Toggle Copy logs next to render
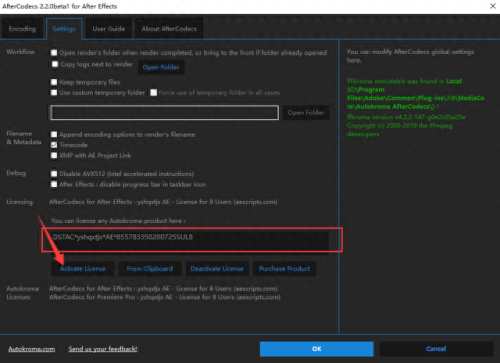 click(55, 64)
